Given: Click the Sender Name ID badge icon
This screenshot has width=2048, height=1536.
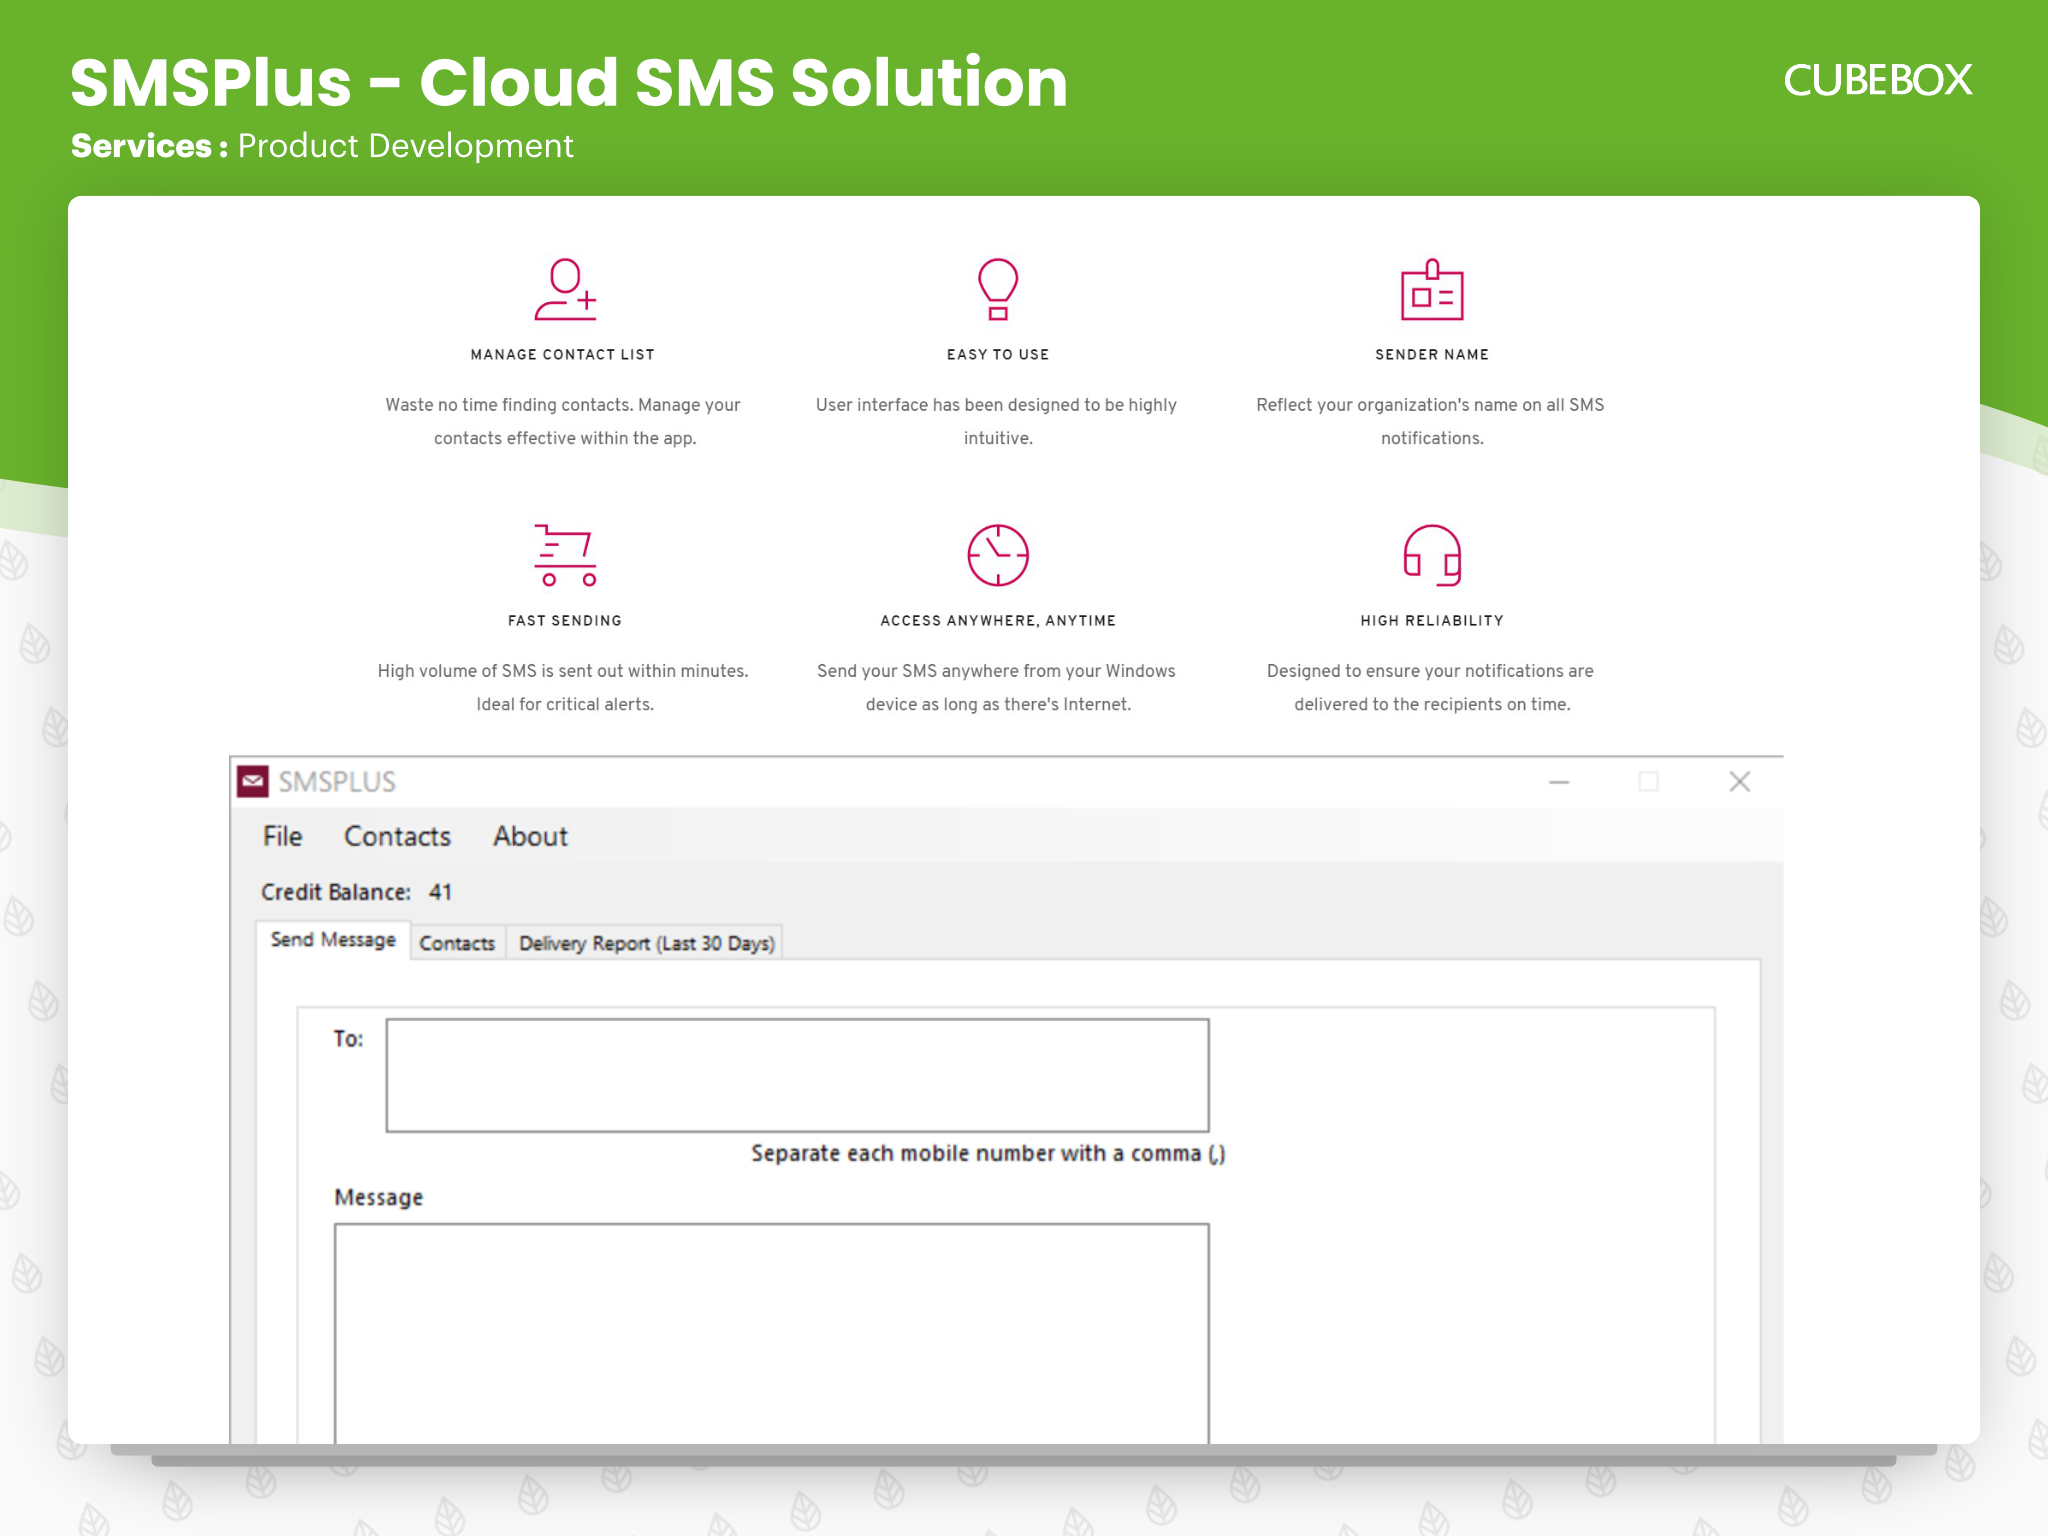Looking at the screenshot, I should [x=1432, y=290].
